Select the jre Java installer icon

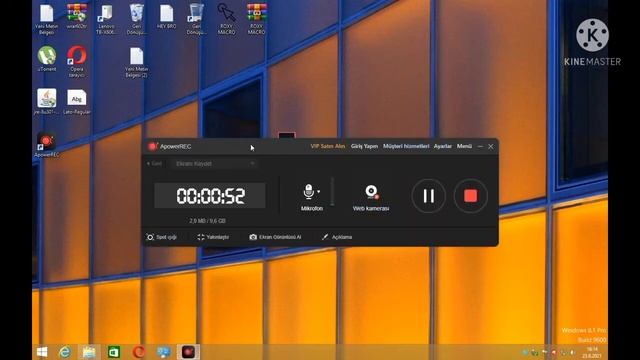[47, 102]
